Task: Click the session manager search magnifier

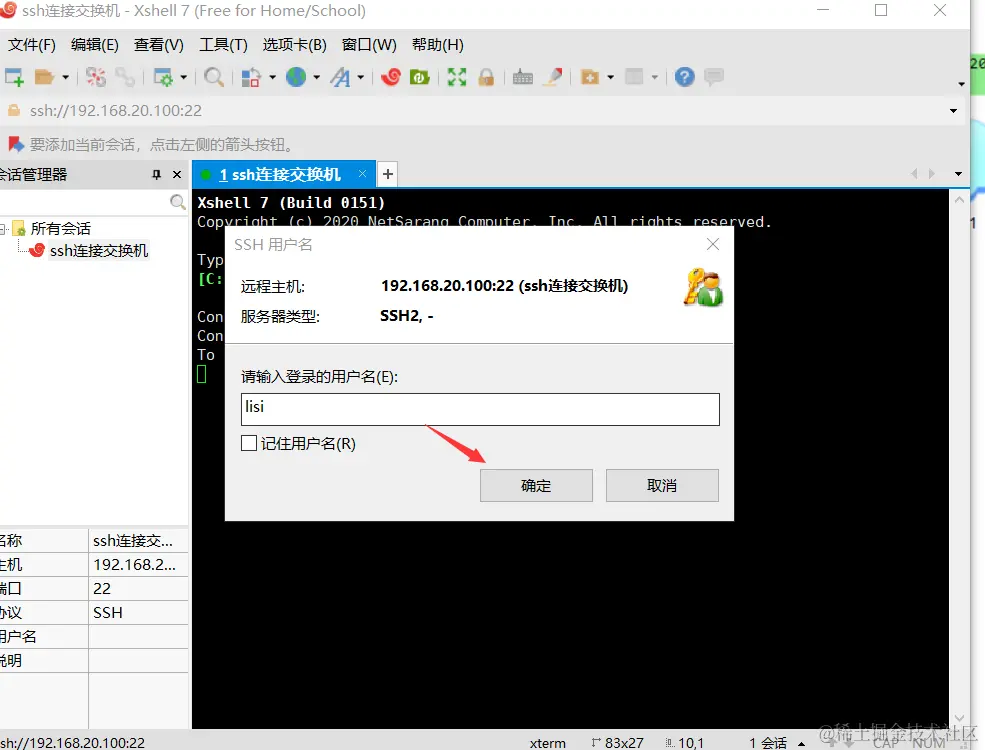Action: pyautogui.click(x=178, y=202)
